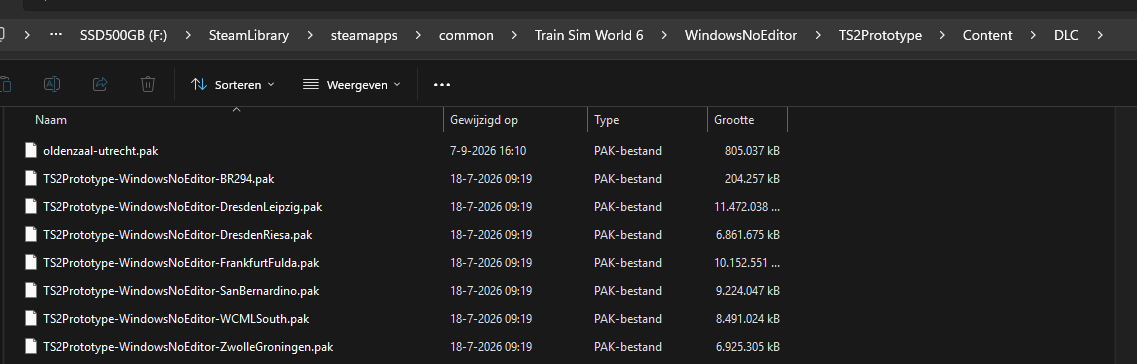Click file icon of WCMLSouth.pak
The height and width of the screenshot is (364, 1137).
click(x=30, y=318)
